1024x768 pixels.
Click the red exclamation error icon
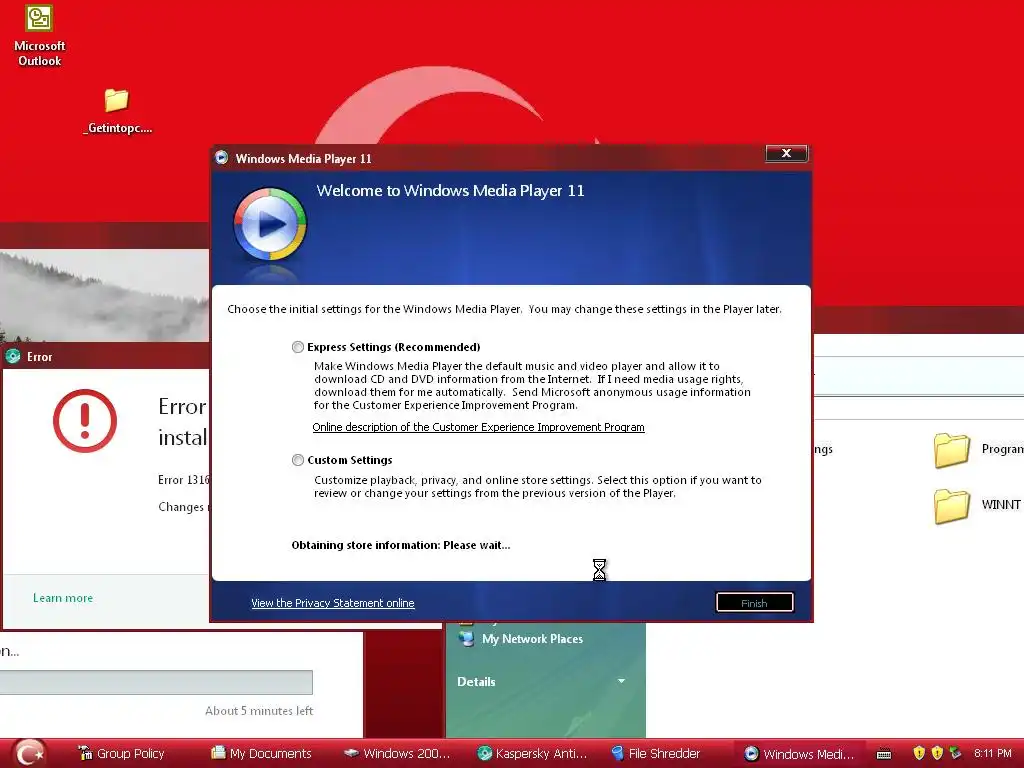point(85,421)
